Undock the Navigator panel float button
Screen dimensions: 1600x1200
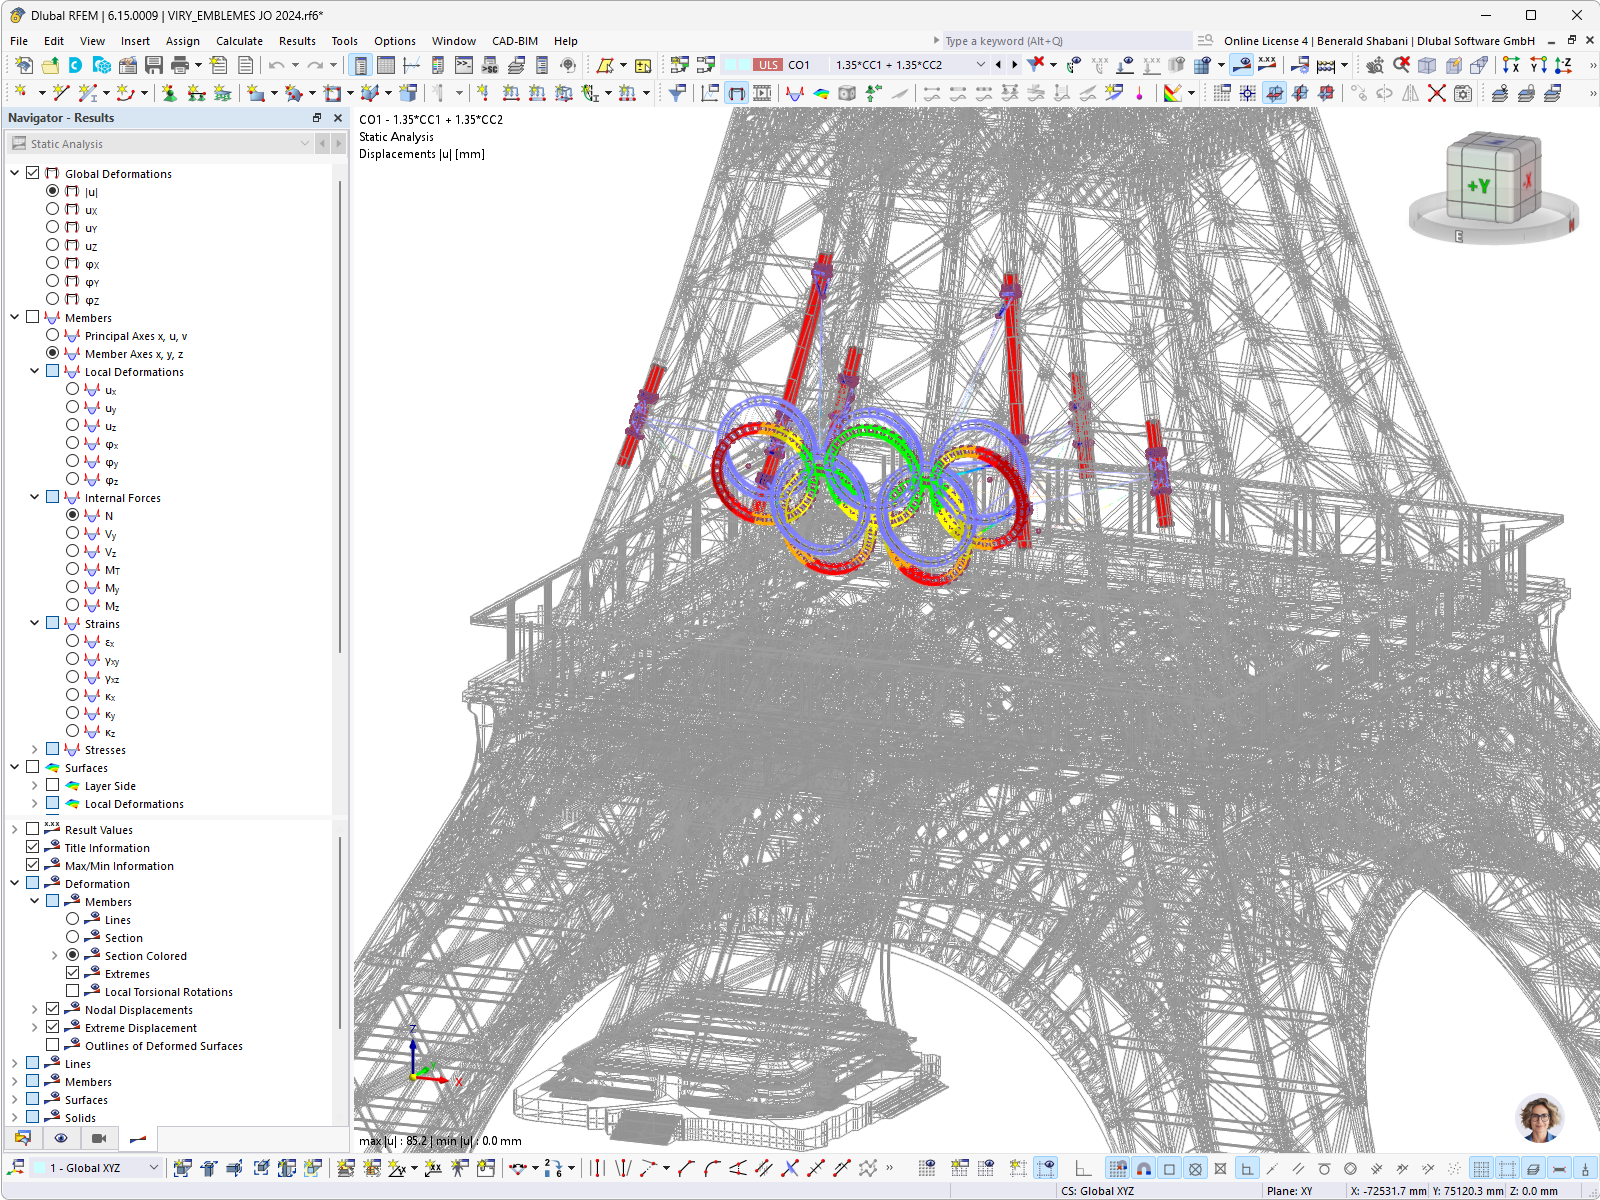click(x=317, y=118)
